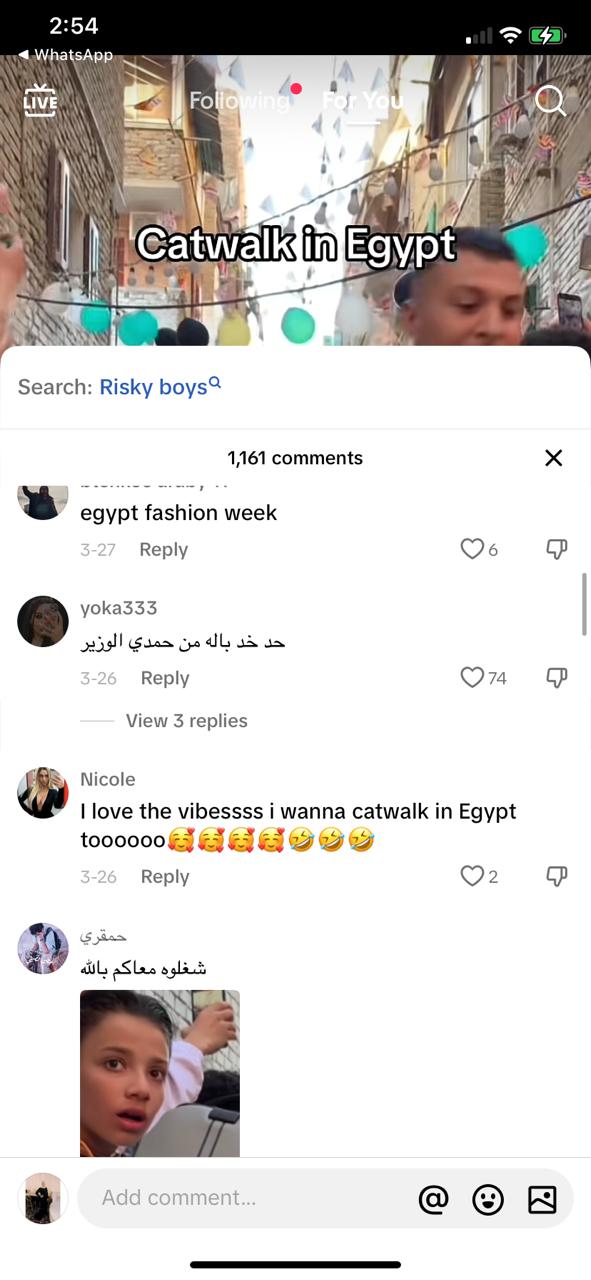Reply to Nicole's comment

165,876
